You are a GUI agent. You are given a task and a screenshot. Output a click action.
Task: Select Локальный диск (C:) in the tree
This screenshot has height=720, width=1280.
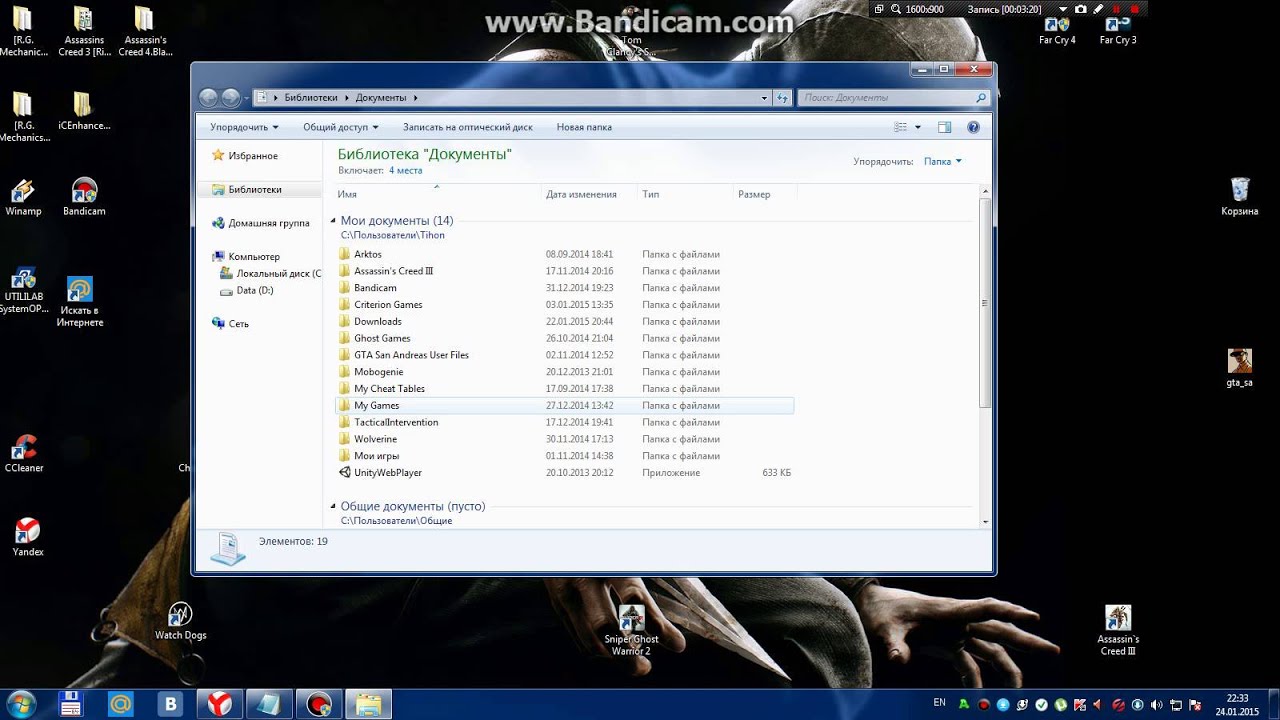tap(270, 273)
